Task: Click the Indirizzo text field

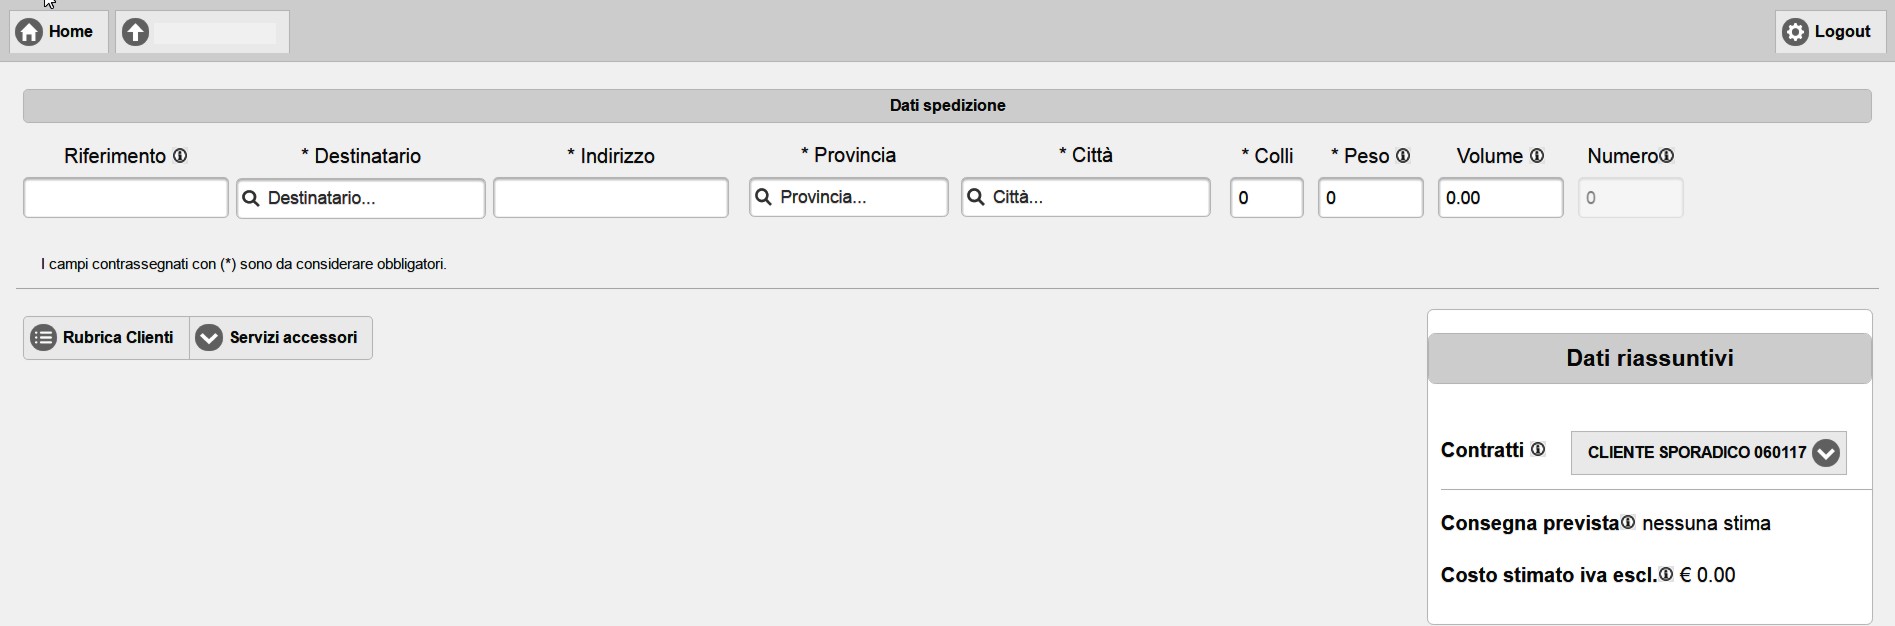Action: [x=610, y=198]
